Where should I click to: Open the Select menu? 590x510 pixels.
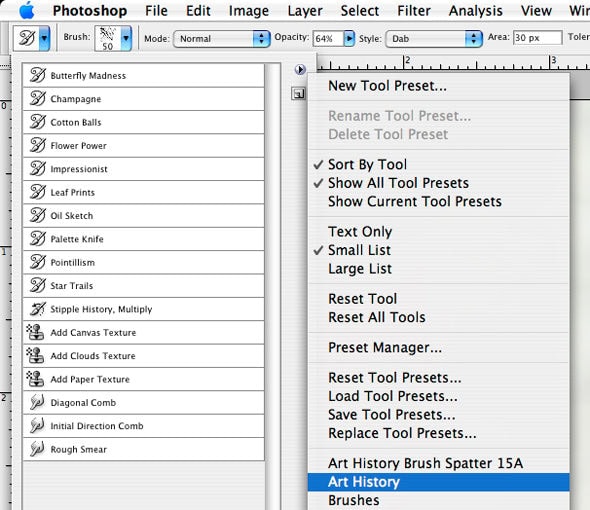coord(360,11)
